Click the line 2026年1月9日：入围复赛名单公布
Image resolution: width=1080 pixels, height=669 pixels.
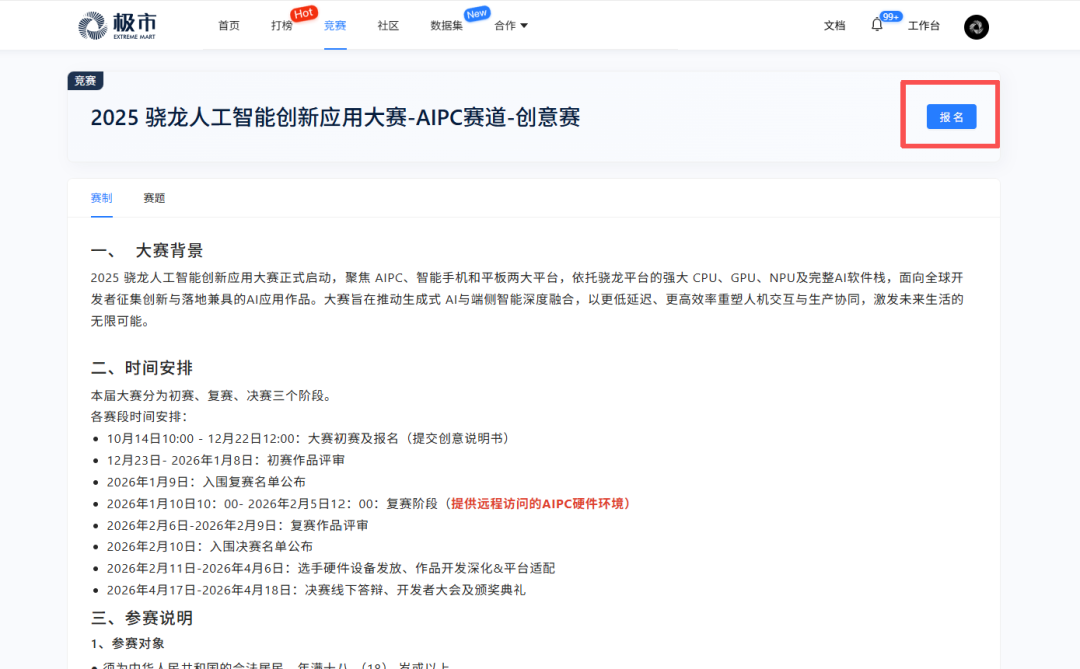(x=206, y=482)
